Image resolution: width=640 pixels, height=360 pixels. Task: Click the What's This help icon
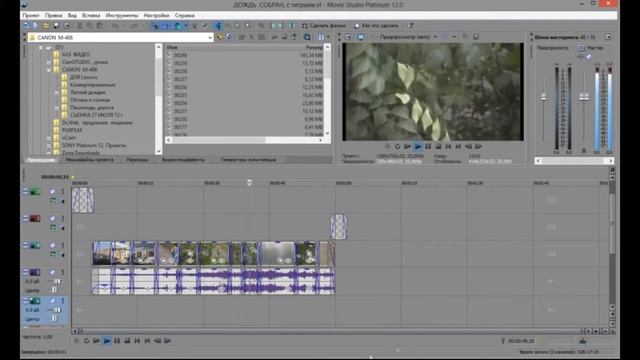tap(411, 26)
